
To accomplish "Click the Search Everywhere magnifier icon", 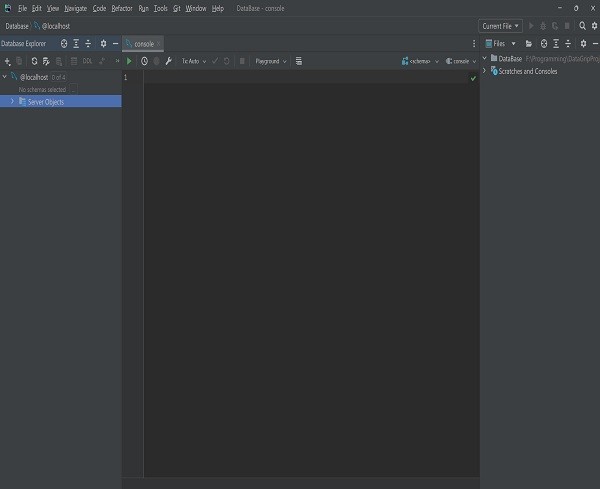I will (582, 26).
